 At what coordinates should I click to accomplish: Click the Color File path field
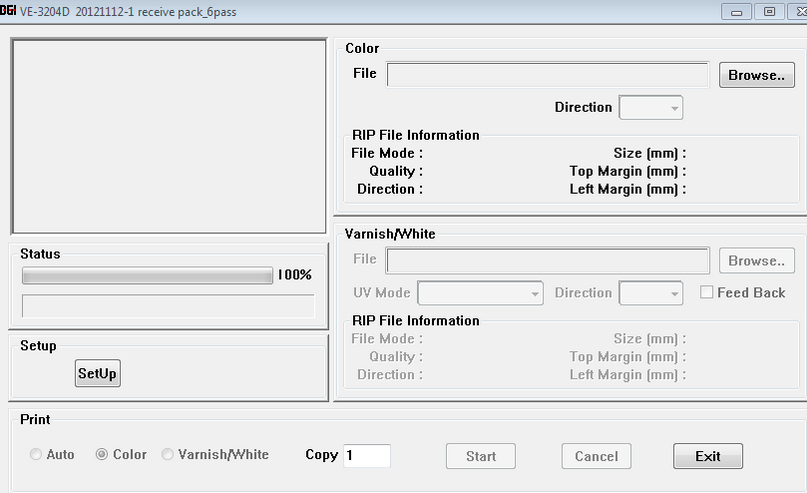[x=548, y=75]
